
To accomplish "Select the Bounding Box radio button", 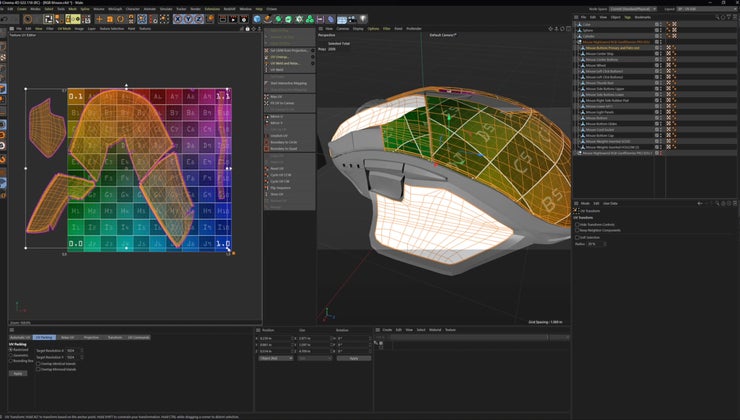I will click(x=11, y=361).
